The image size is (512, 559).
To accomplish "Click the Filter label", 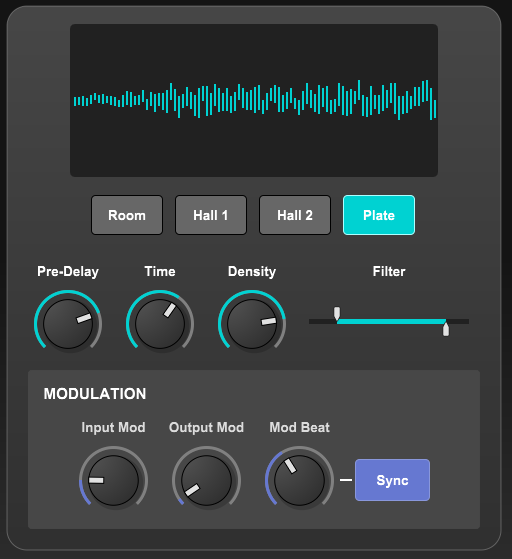I will [x=389, y=272].
